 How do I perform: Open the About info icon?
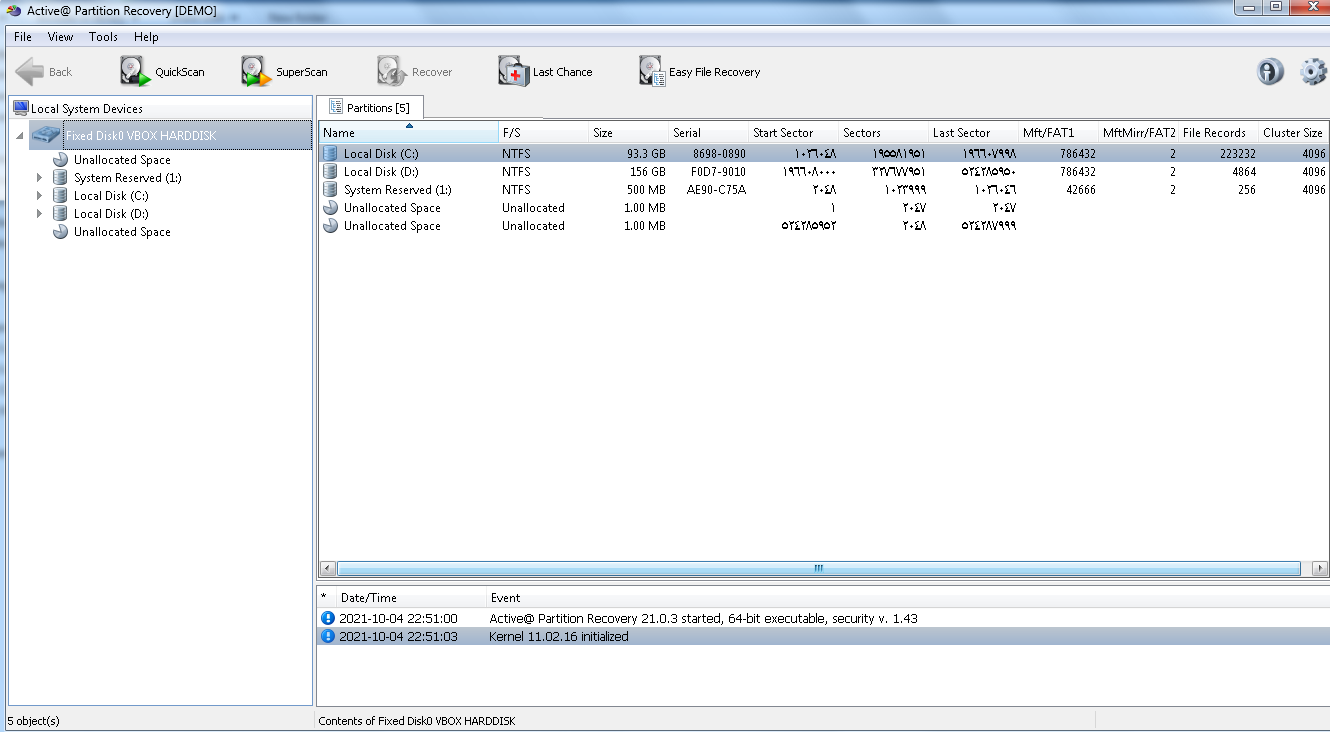pyautogui.click(x=1270, y=72)
